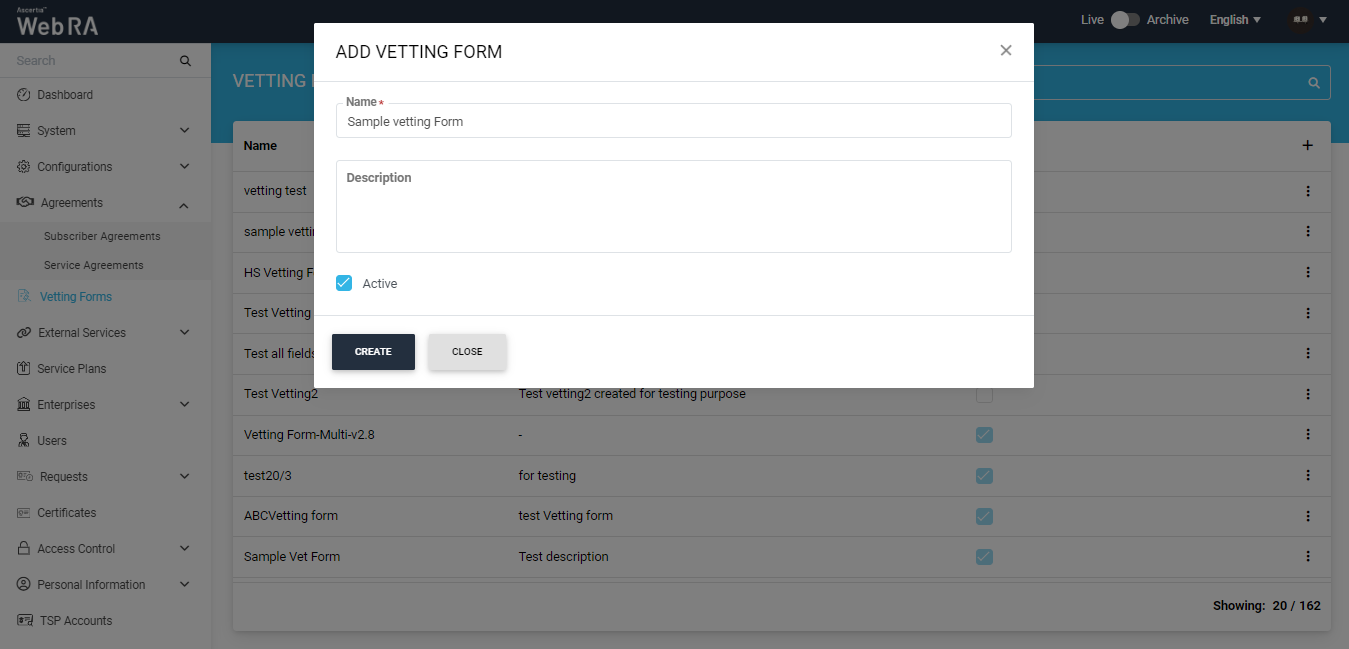Toggle active checkbox for the test20/3 row

click(x=984, y=476)
